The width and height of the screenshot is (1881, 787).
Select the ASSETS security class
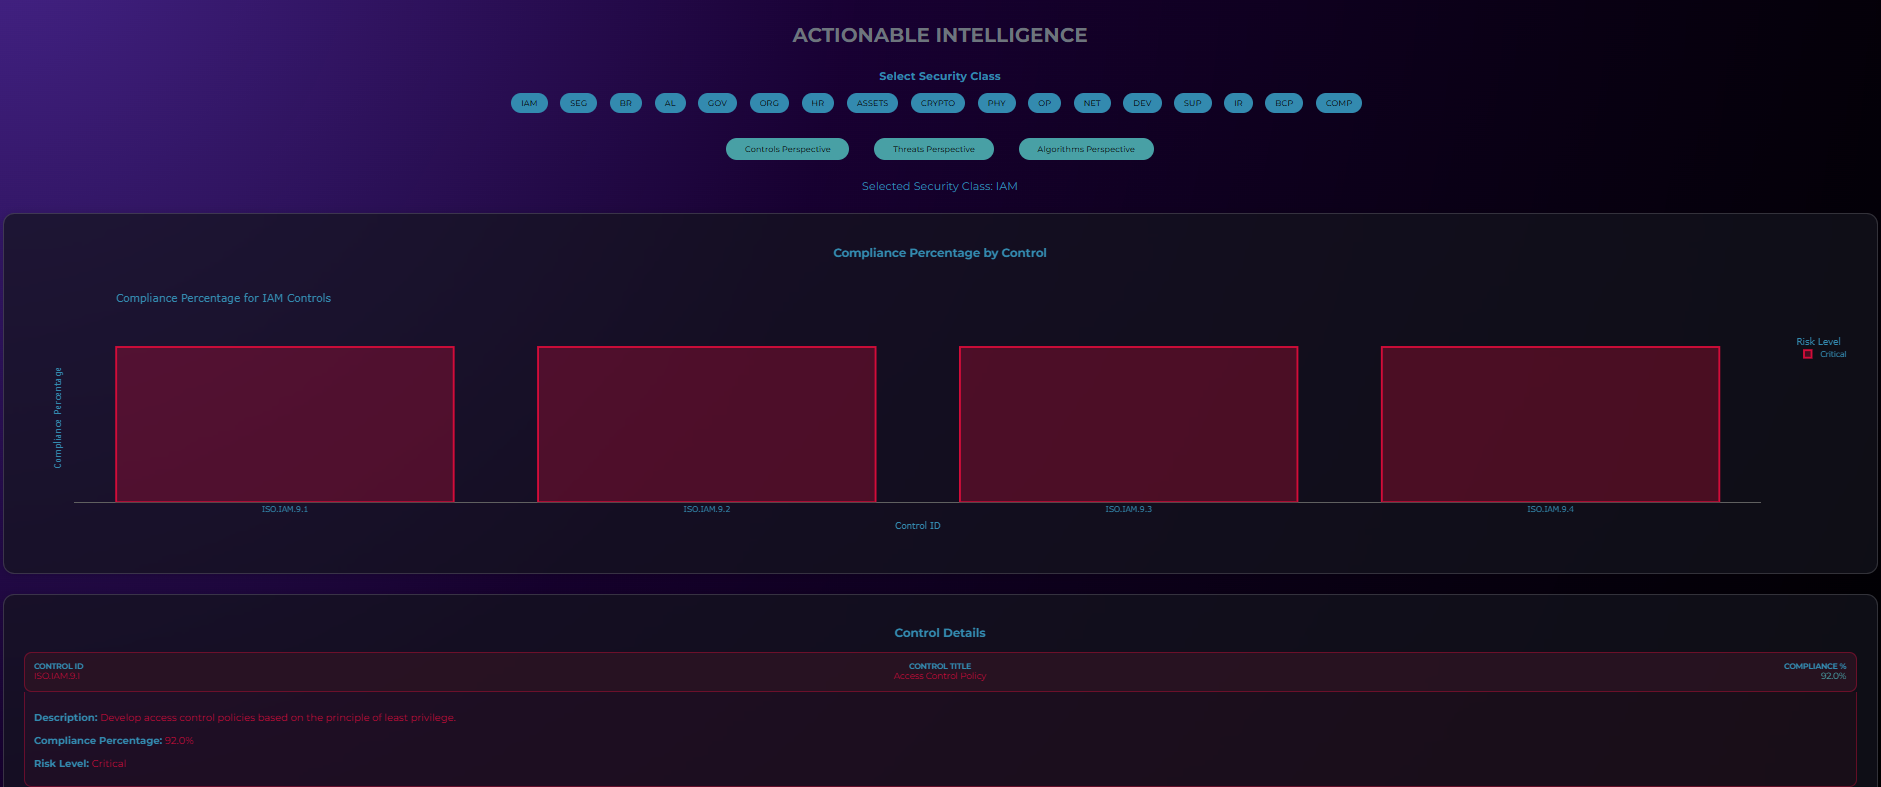(x=872, y=103)
